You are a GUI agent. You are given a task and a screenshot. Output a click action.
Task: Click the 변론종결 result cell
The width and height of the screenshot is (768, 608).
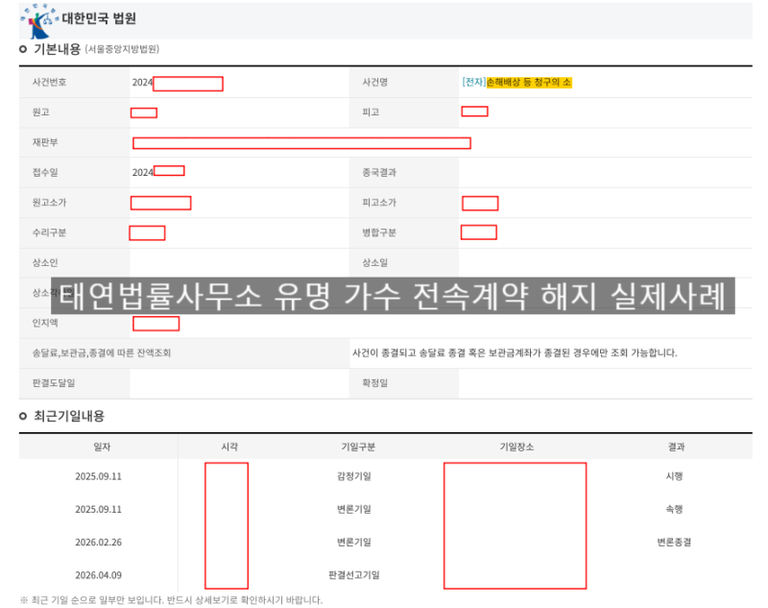point(674,542)
